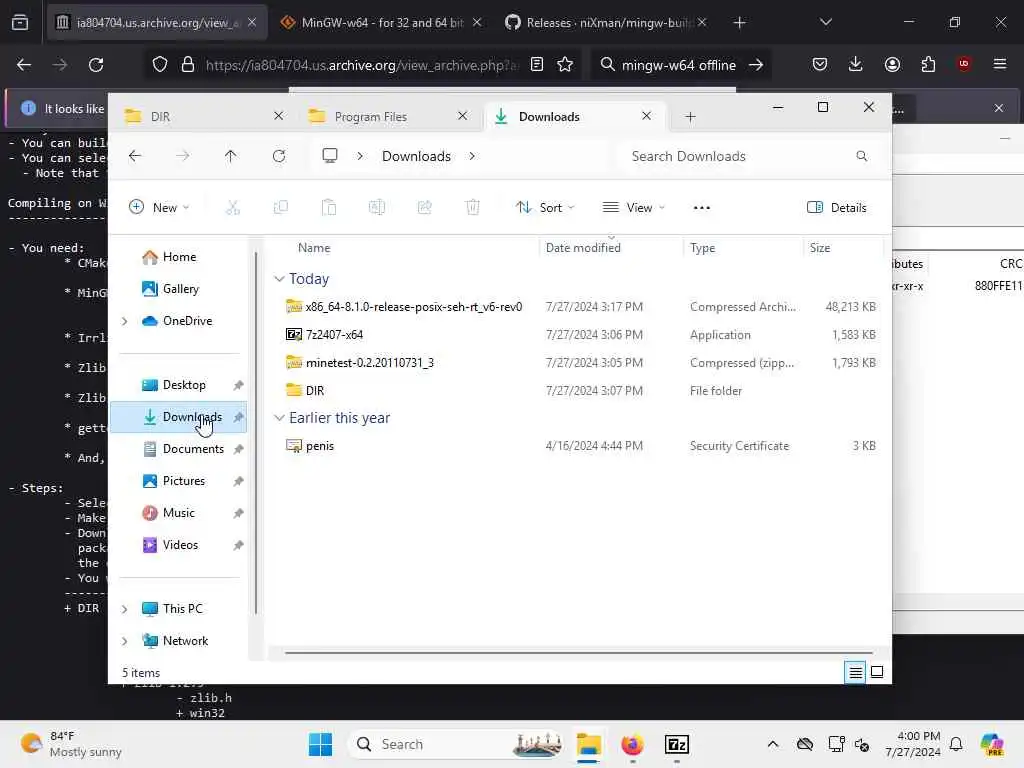The width and height of the screenshot is (1024, 768).
Task: Open File Explorer from the taskbar
Action: click(588, 744)
